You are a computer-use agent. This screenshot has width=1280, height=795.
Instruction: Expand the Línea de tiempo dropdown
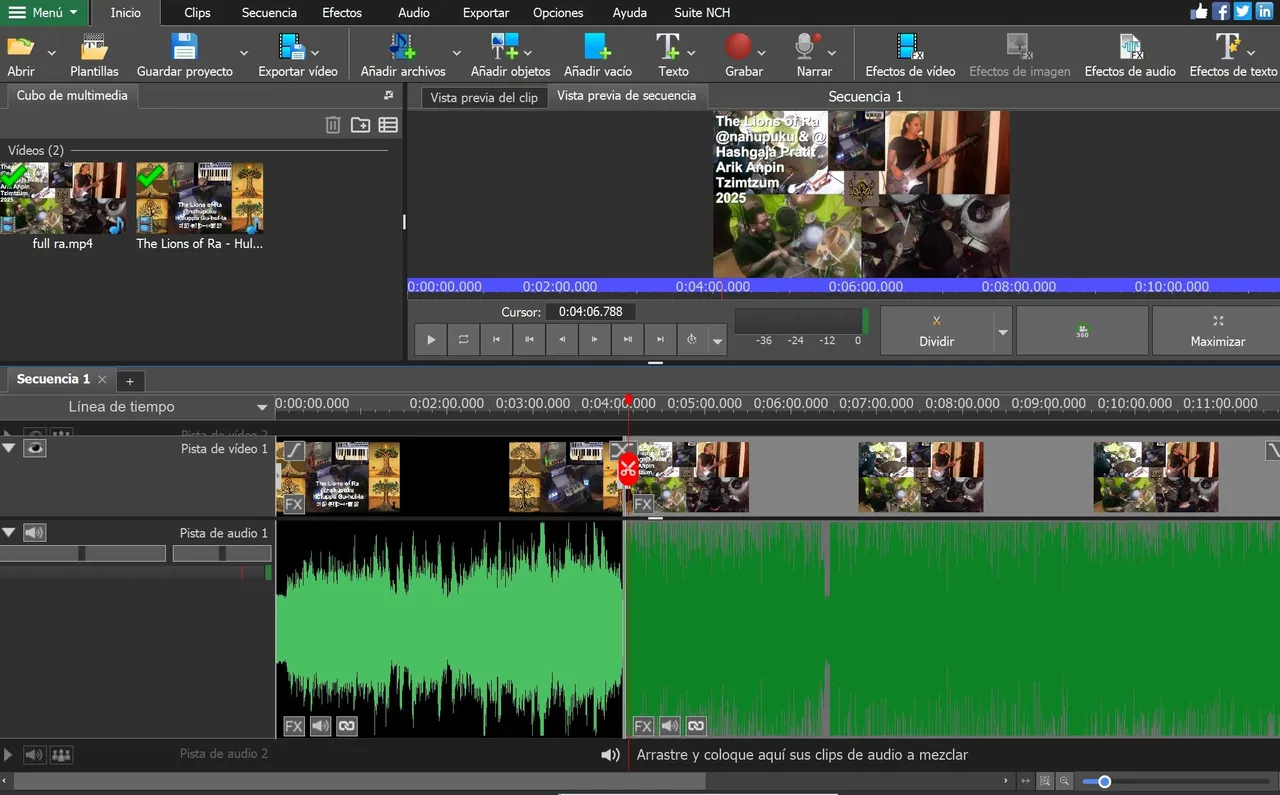[262, 407]
